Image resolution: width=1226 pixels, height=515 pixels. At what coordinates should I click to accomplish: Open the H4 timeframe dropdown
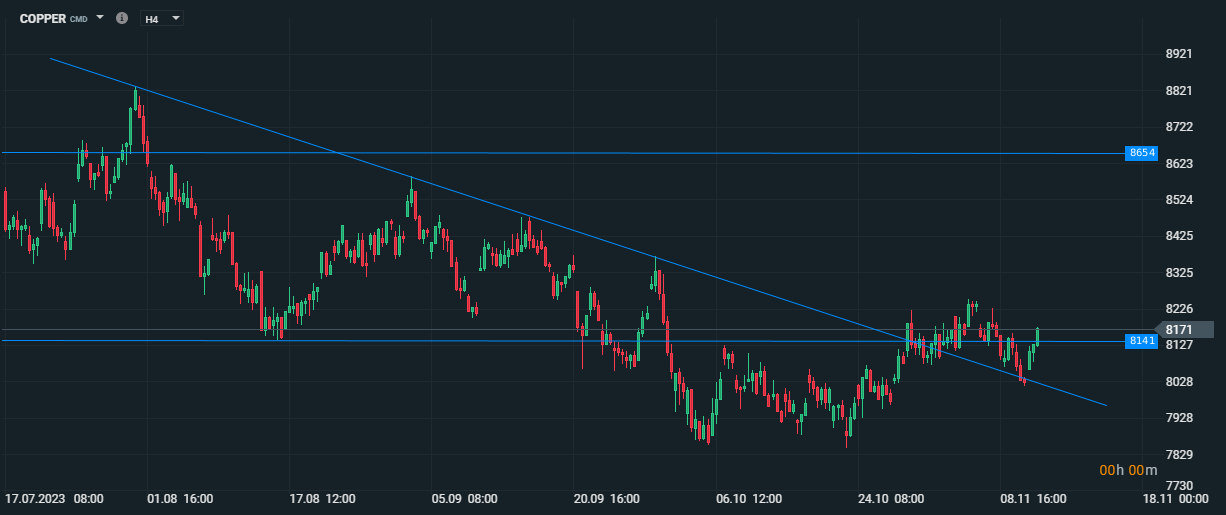click(x=161, y=18)
